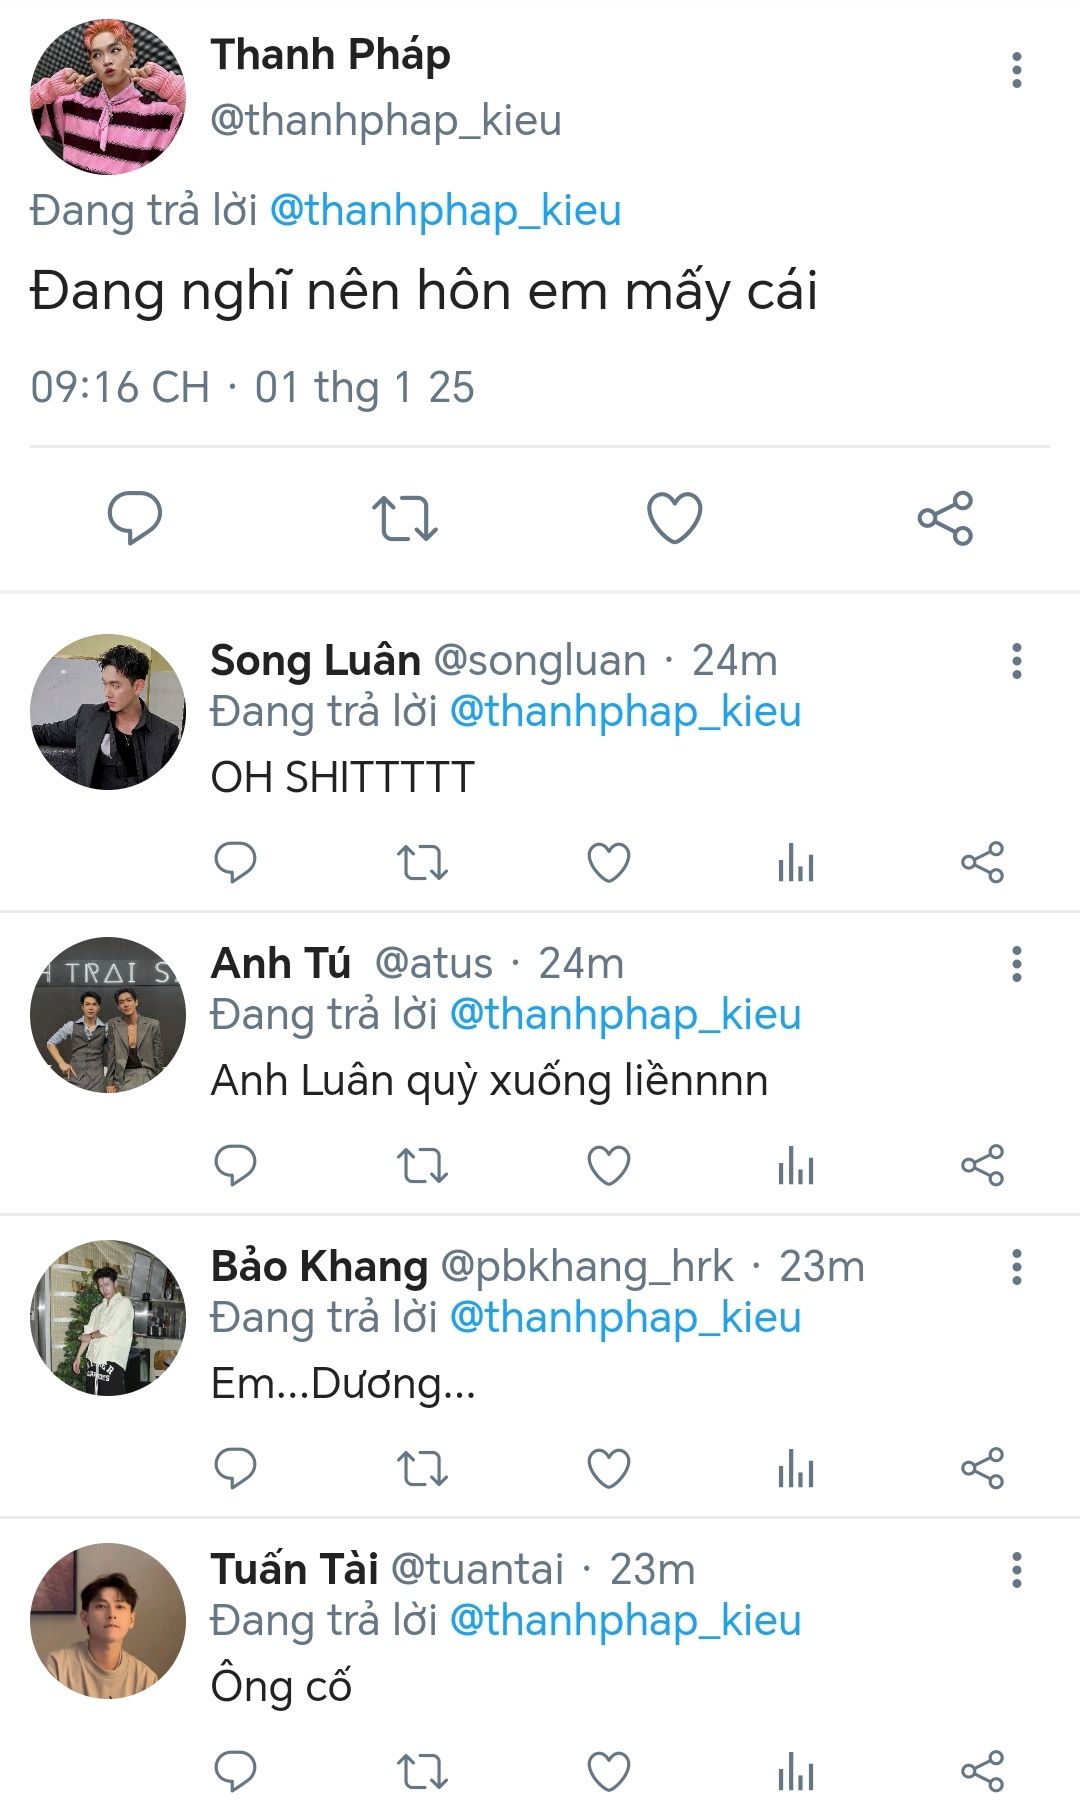Image resolution: width=1080 pixels, height=1806 pixels.
Task: Open Song Luân's profile name link
Action: [x=315, y=661]
